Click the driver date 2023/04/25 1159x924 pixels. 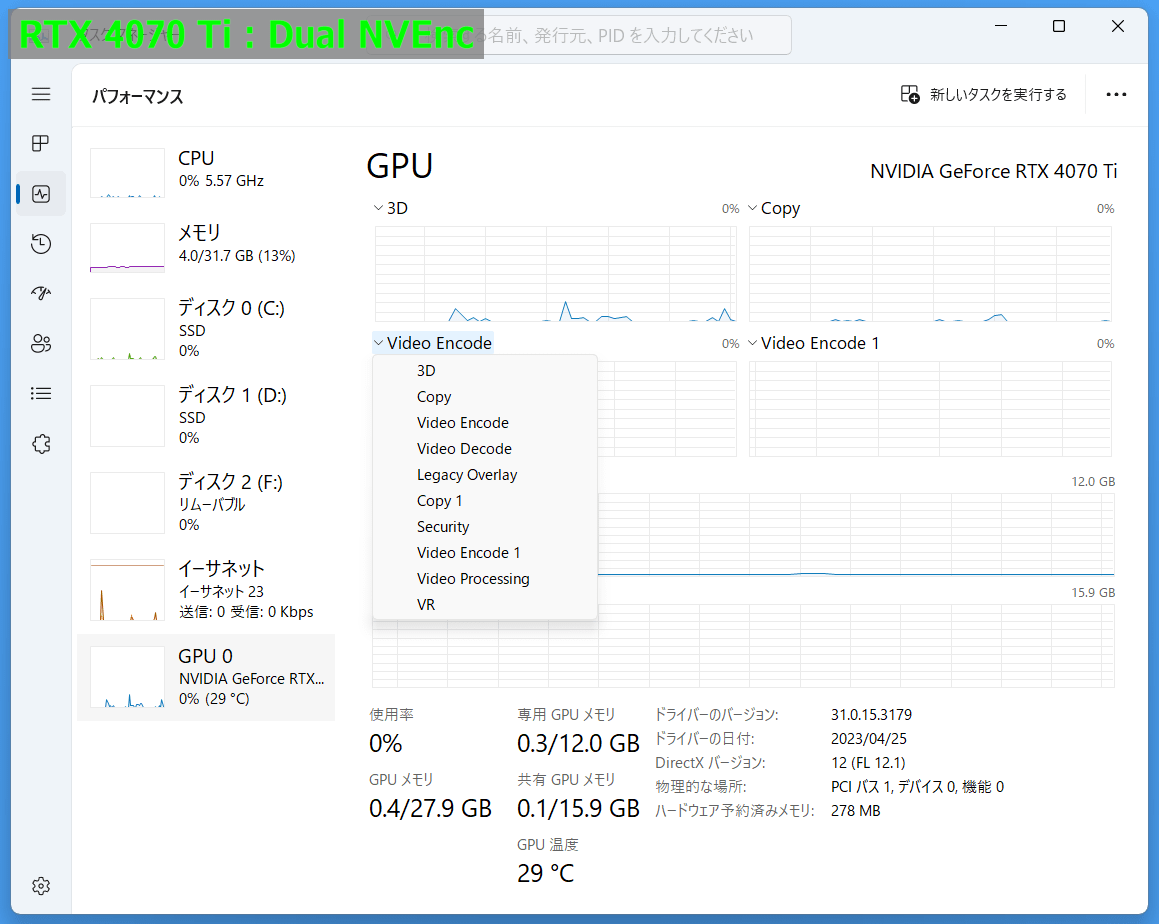click(x=869, y=738)
